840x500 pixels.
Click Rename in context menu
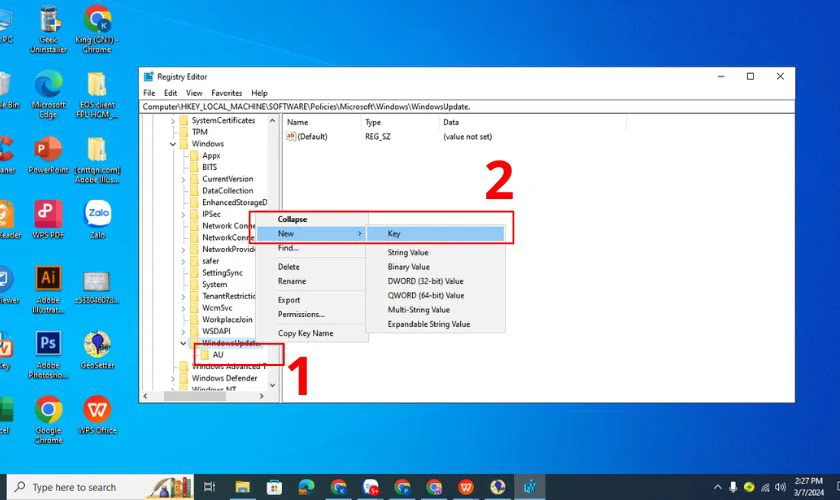tap(312, 281)
